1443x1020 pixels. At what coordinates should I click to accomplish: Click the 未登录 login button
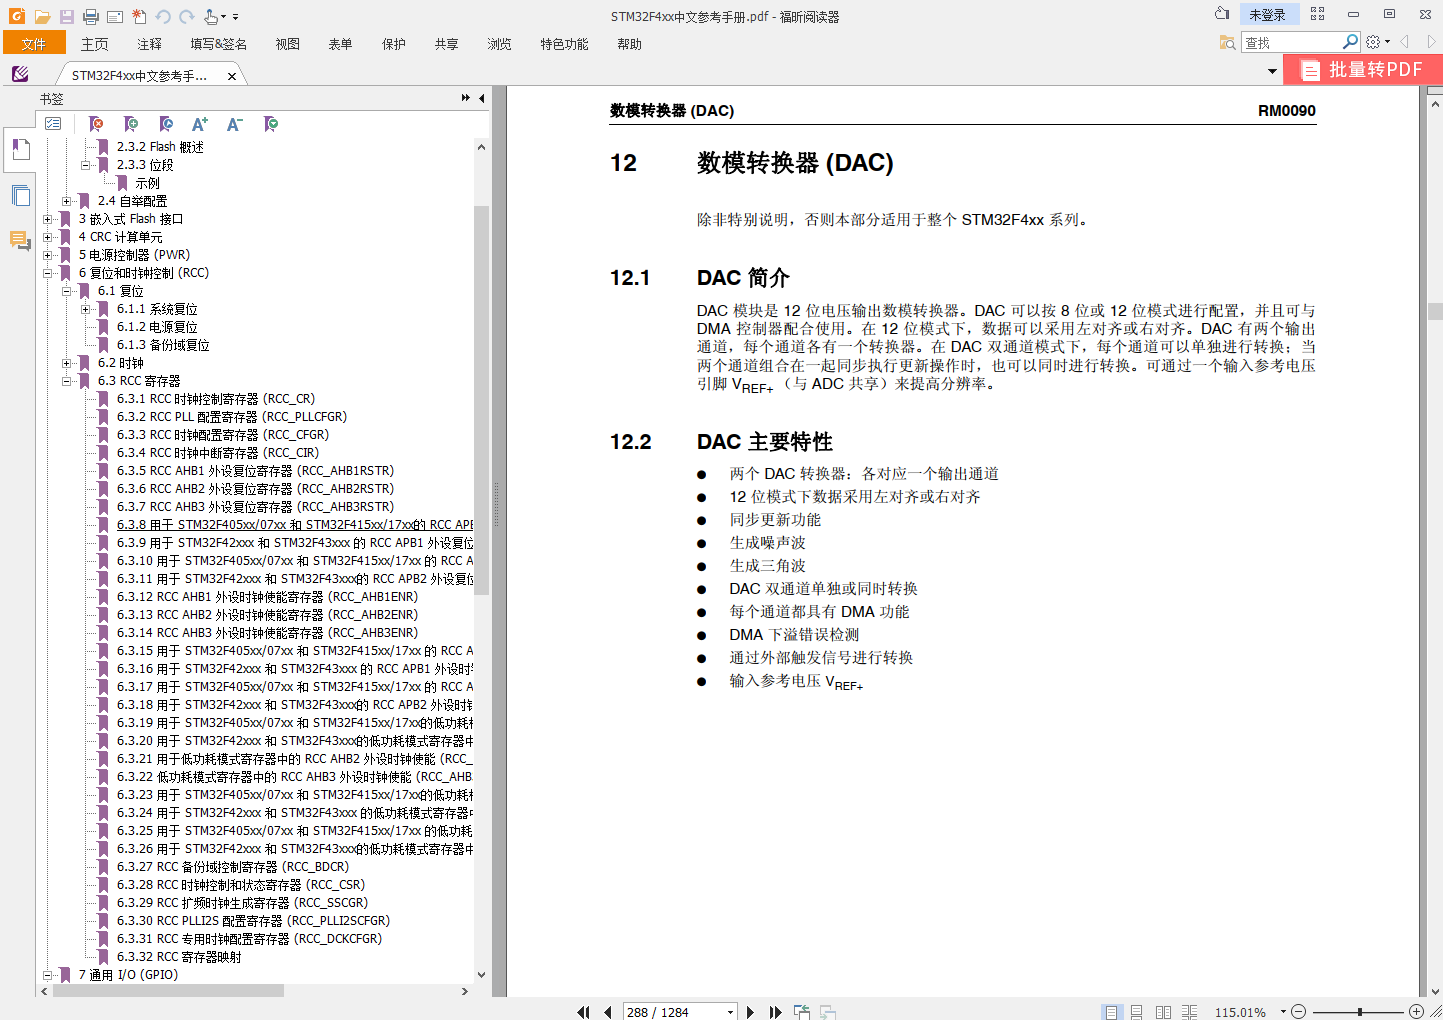coord(1268,14)
